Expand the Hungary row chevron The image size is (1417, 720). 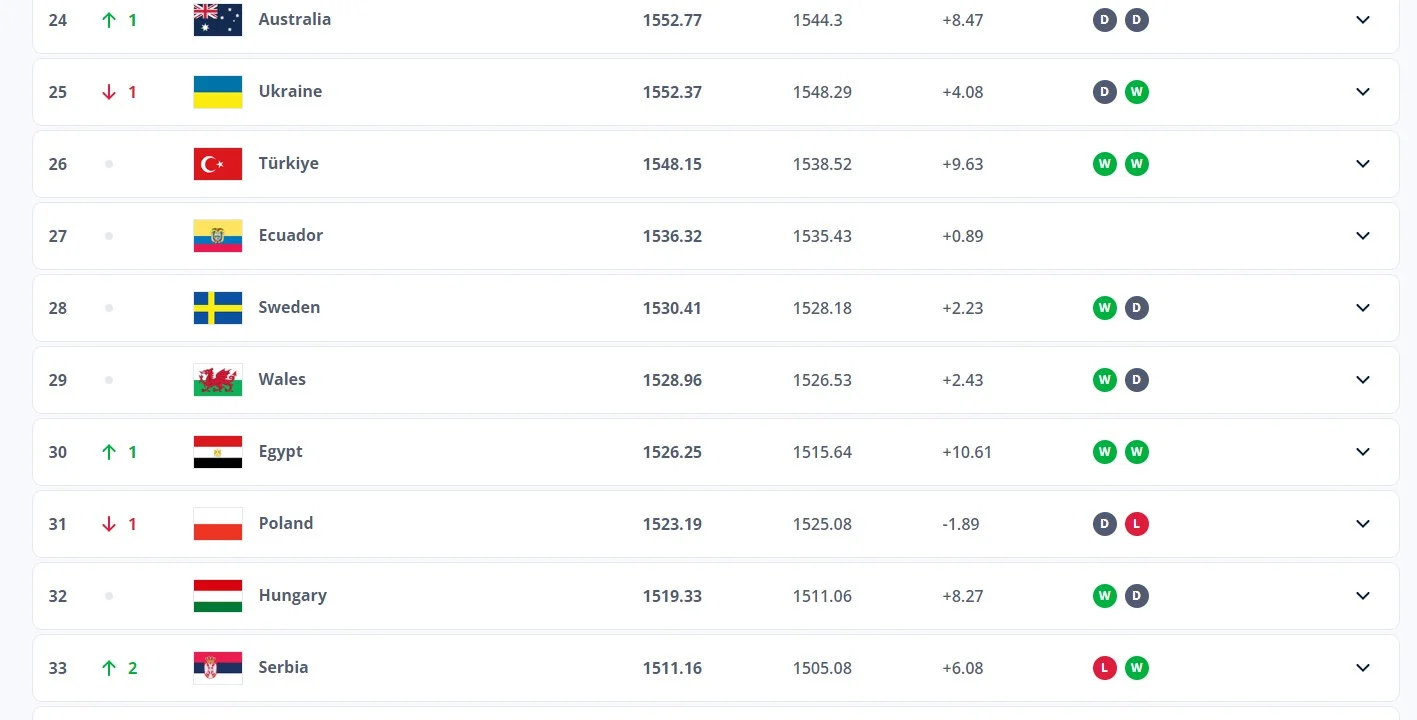tap(1362, 595)
